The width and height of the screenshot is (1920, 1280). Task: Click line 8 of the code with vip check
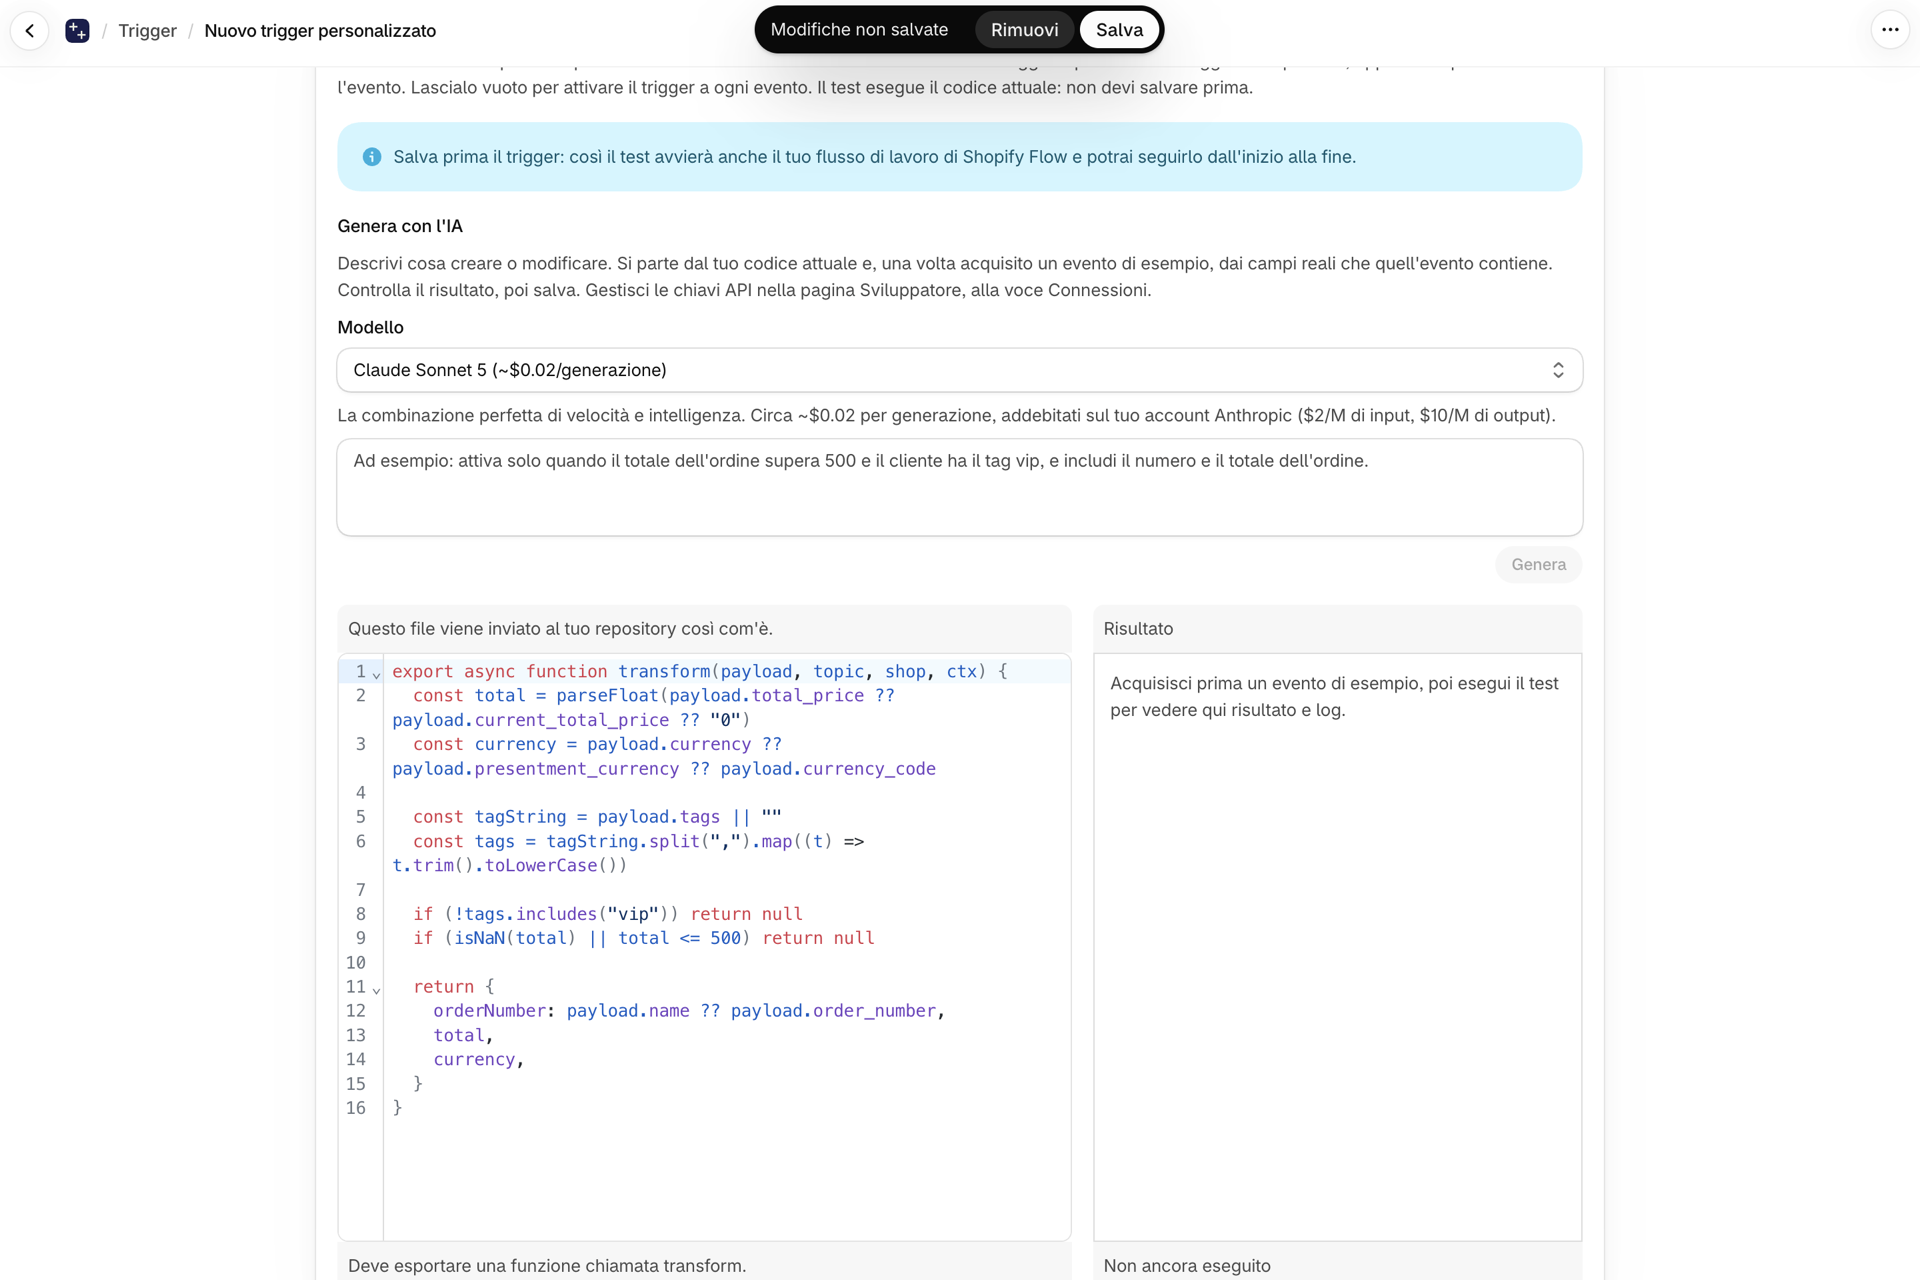607,914
